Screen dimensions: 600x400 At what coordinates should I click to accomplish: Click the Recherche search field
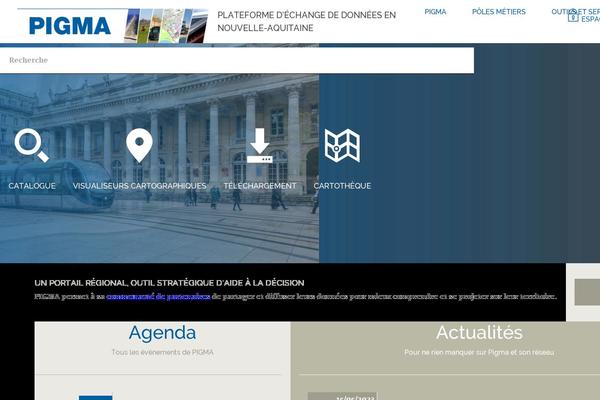pos(237,60)
